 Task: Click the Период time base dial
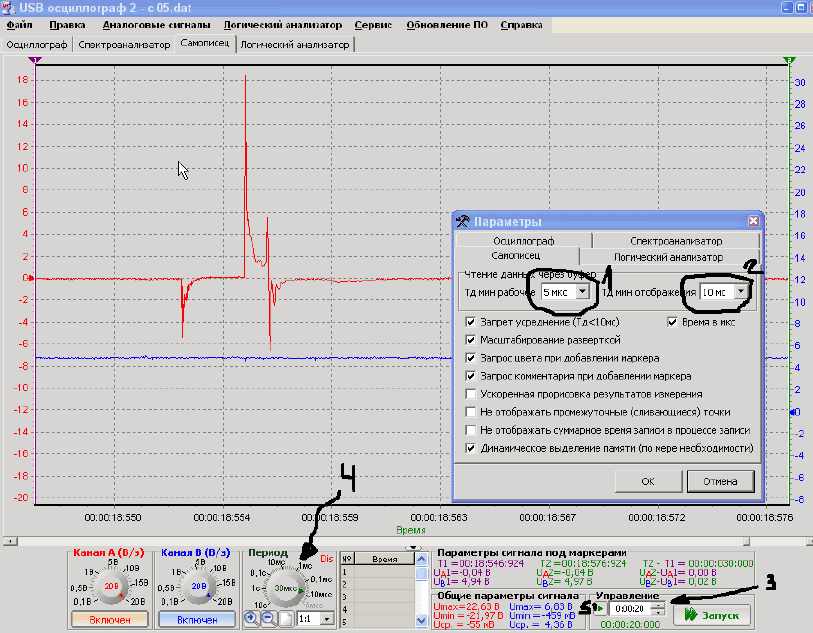pos(286,588)
